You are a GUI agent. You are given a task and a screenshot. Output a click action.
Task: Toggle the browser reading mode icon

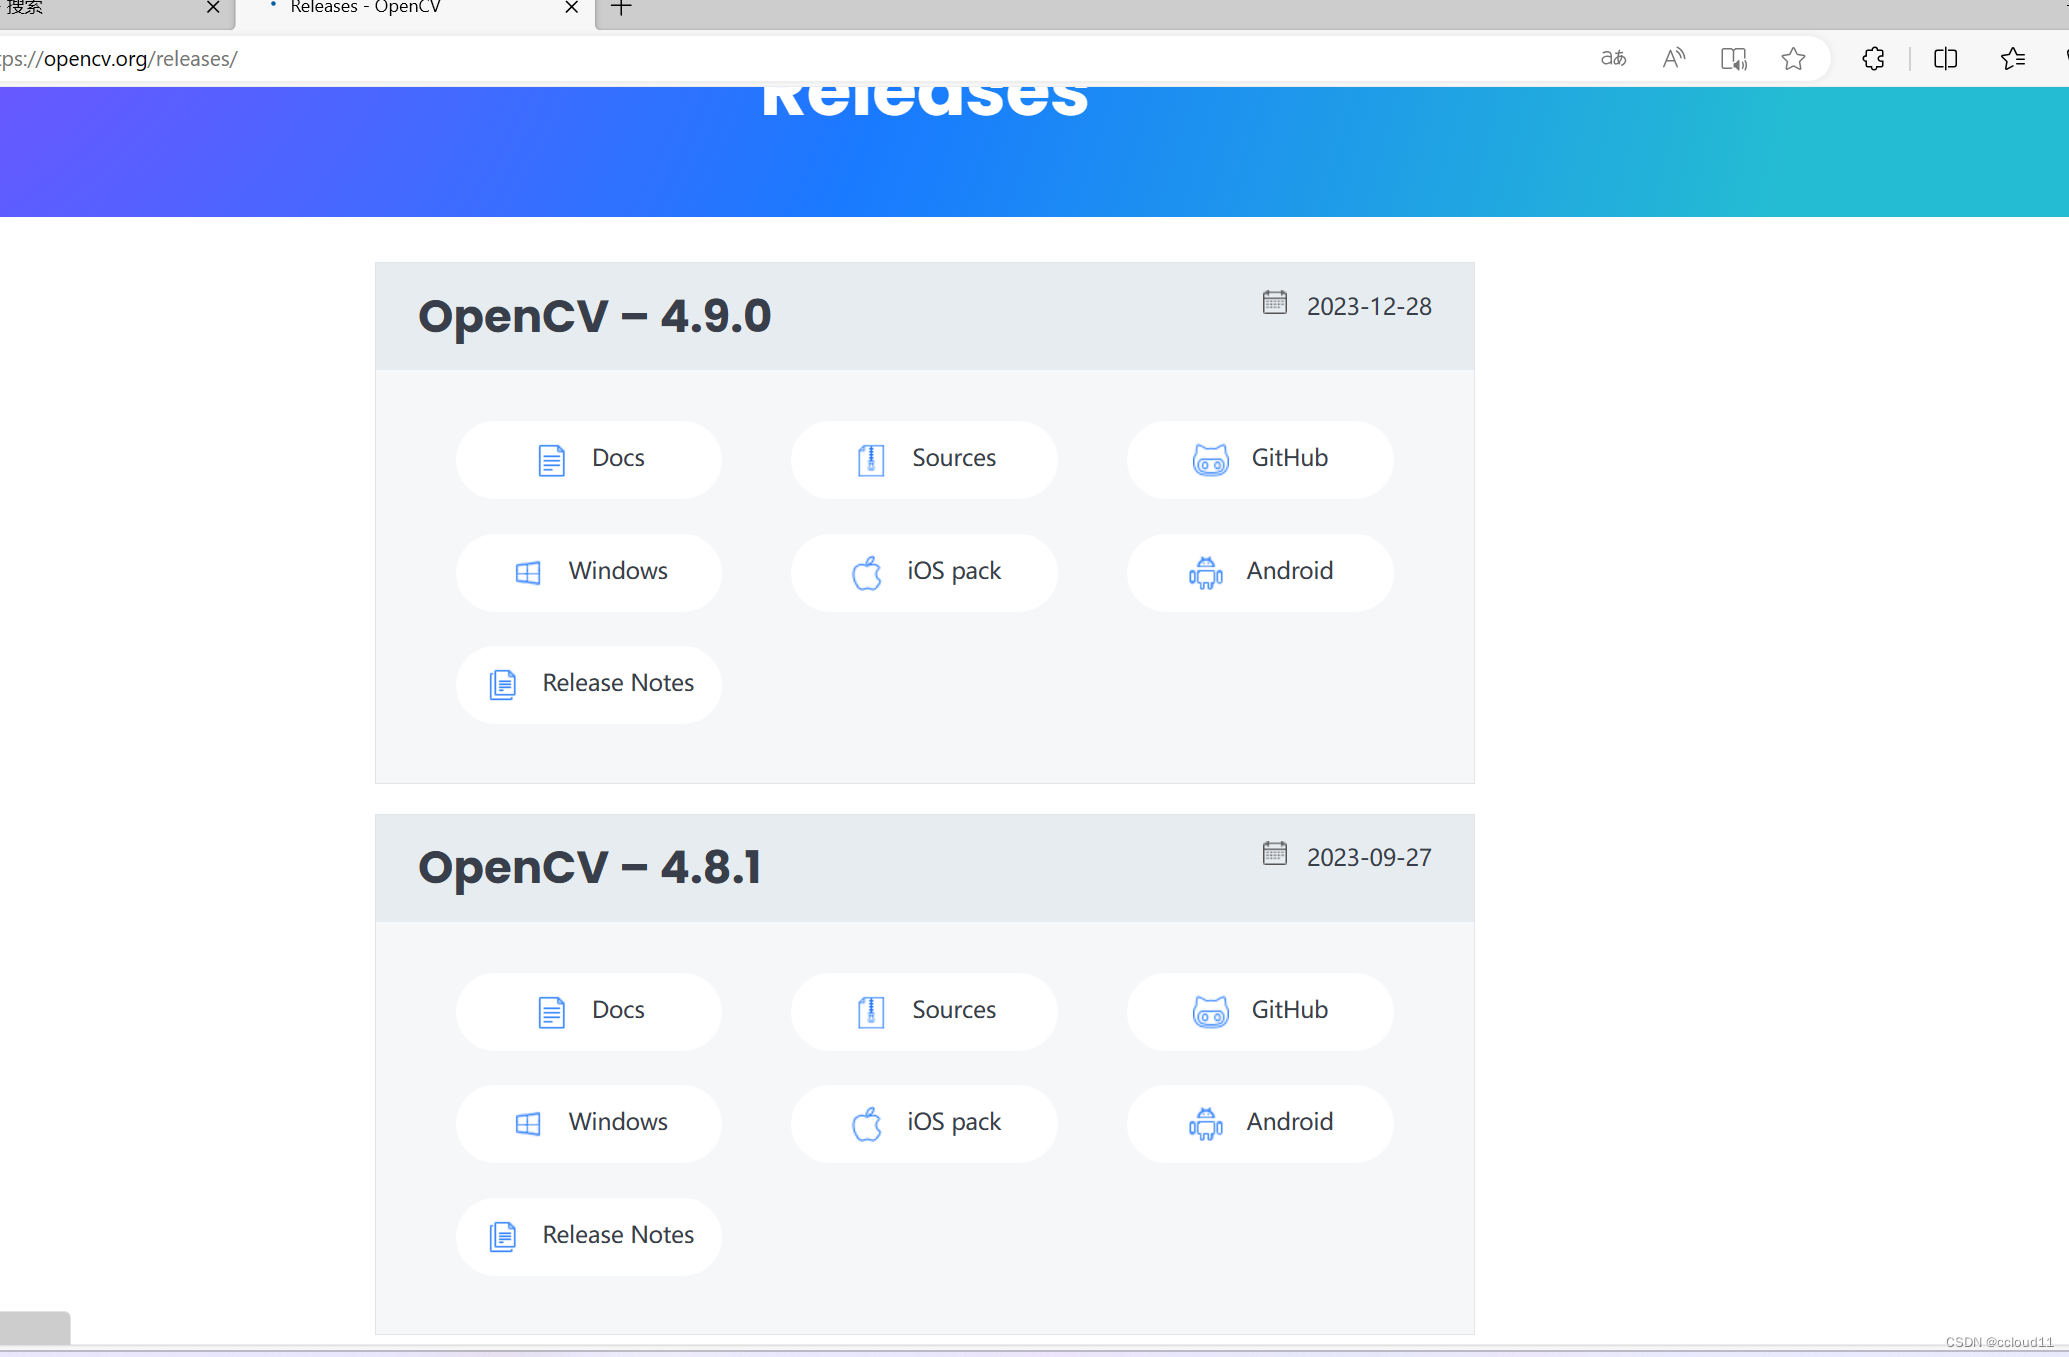(1734, 58)
